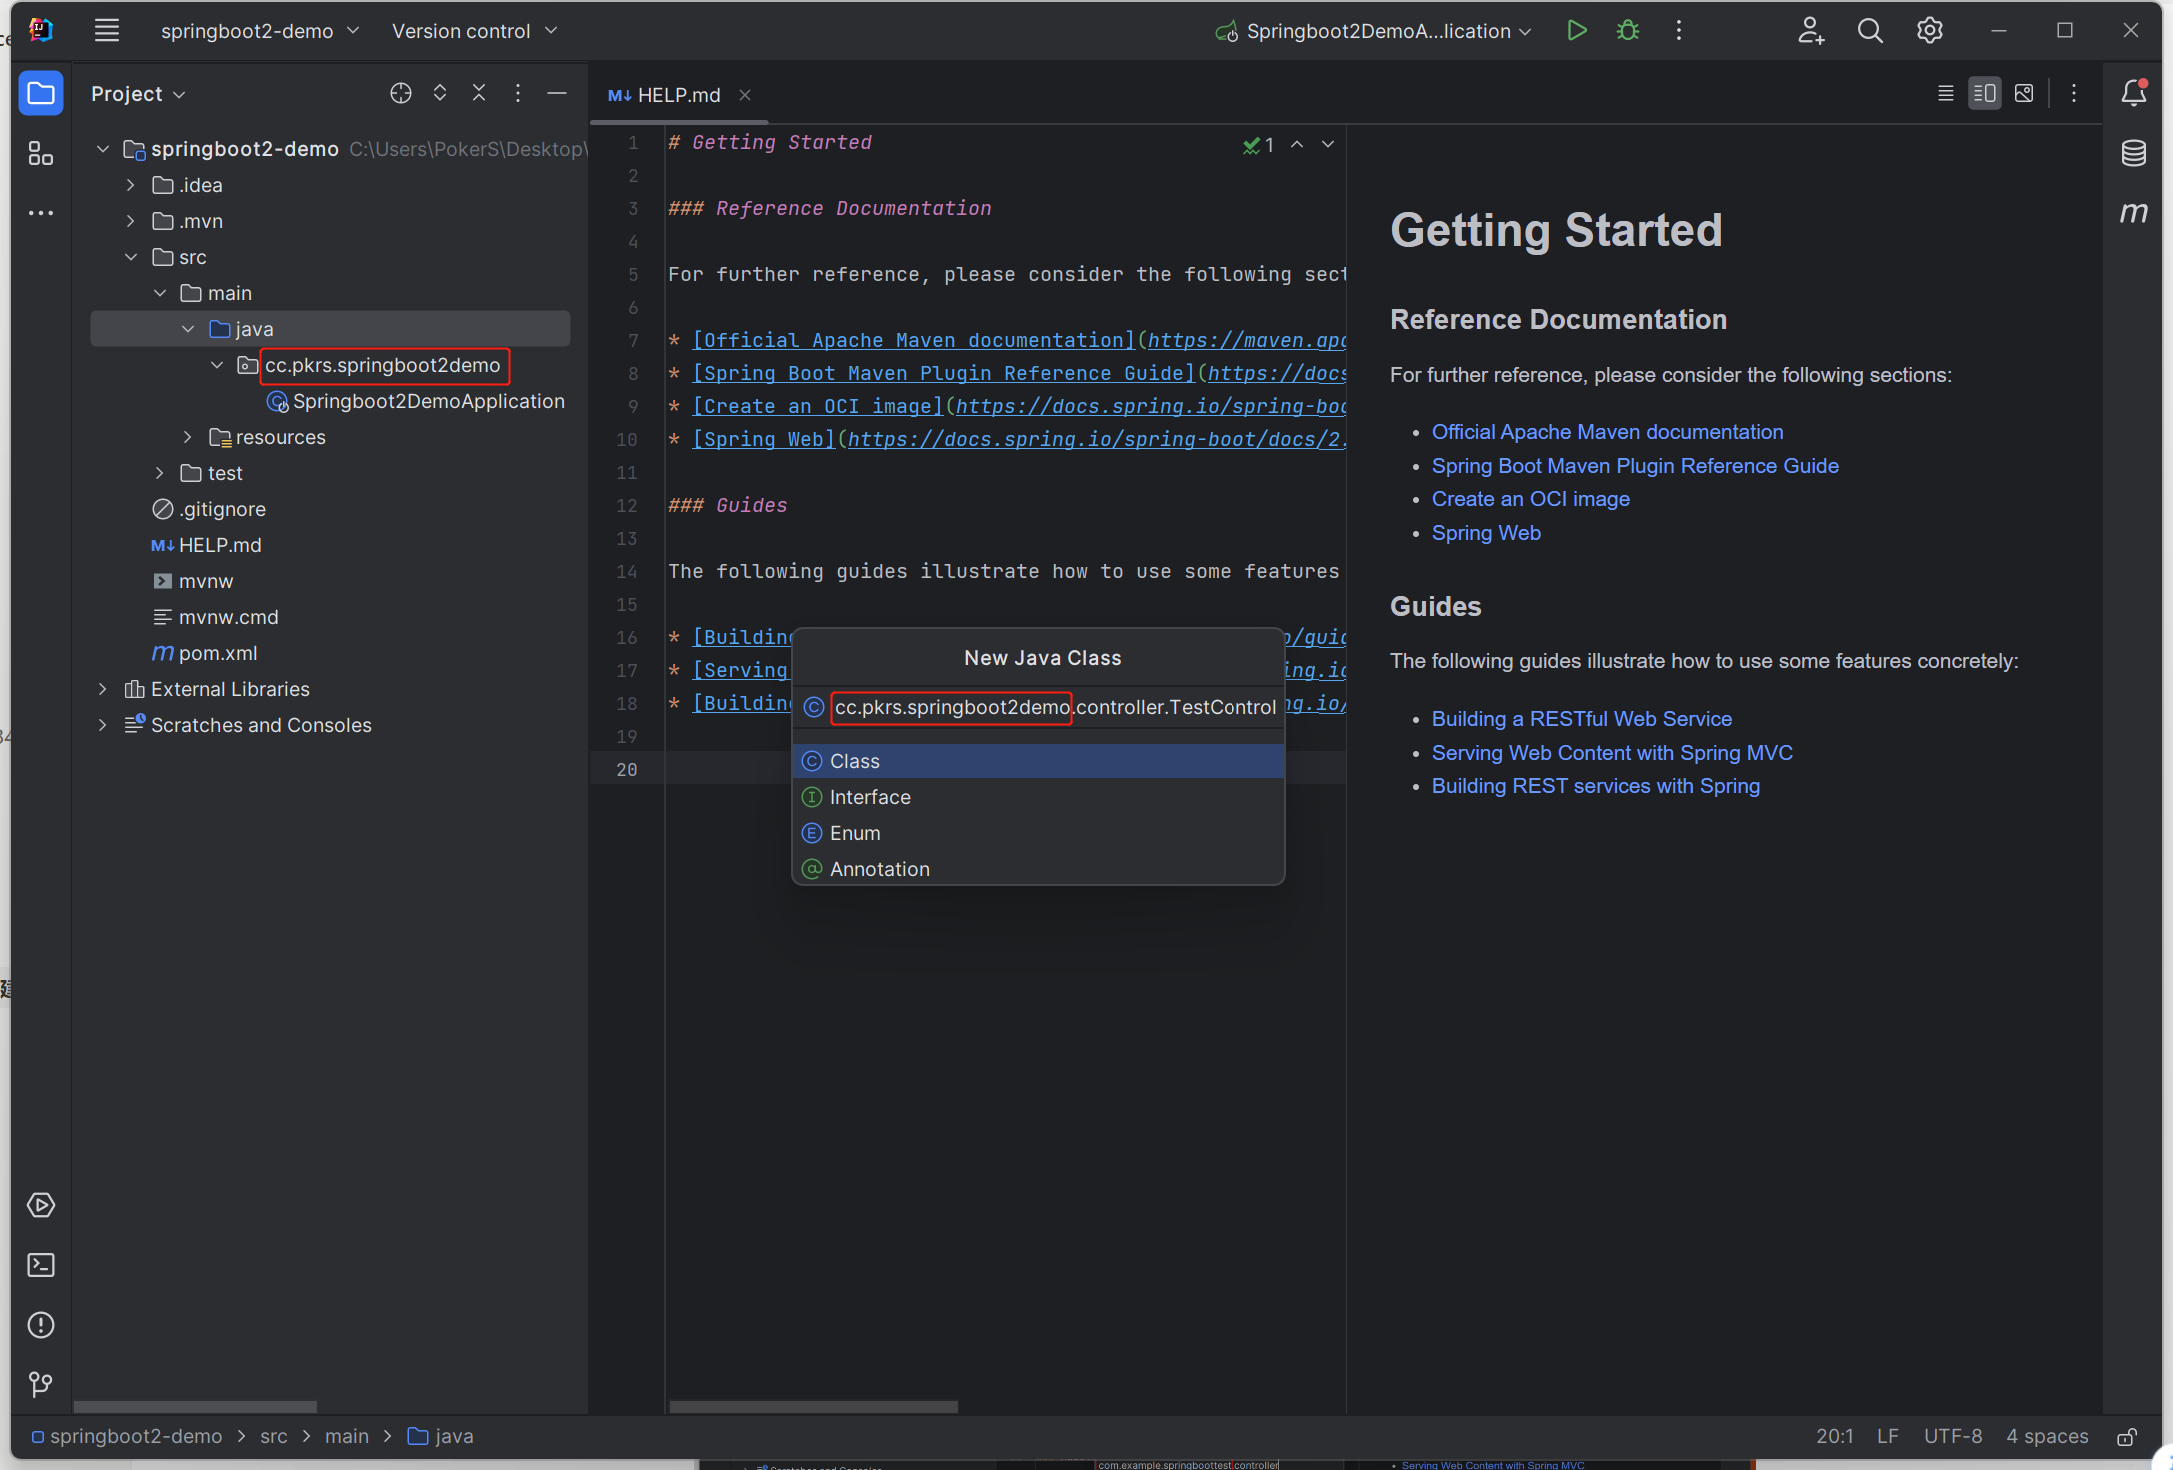Open IDE settings gear
Viewport: 2173px width, 1470px height.
1929,31
